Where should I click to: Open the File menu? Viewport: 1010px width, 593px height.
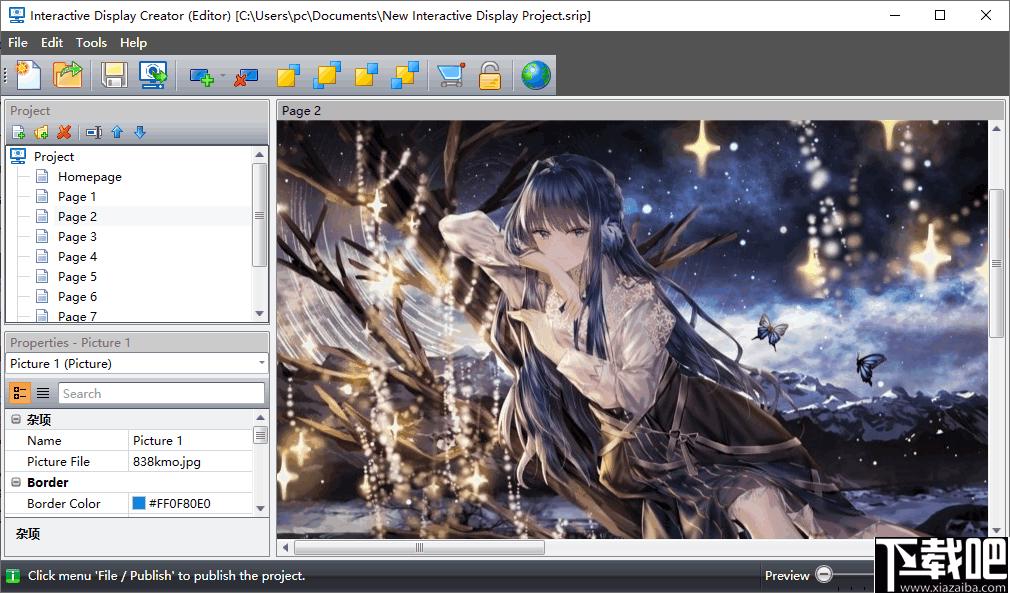(x=17, y=42)
